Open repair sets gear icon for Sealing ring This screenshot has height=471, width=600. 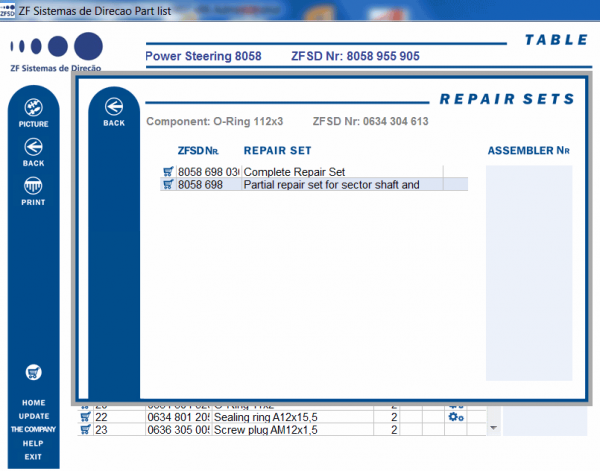[x=456, y=417]
